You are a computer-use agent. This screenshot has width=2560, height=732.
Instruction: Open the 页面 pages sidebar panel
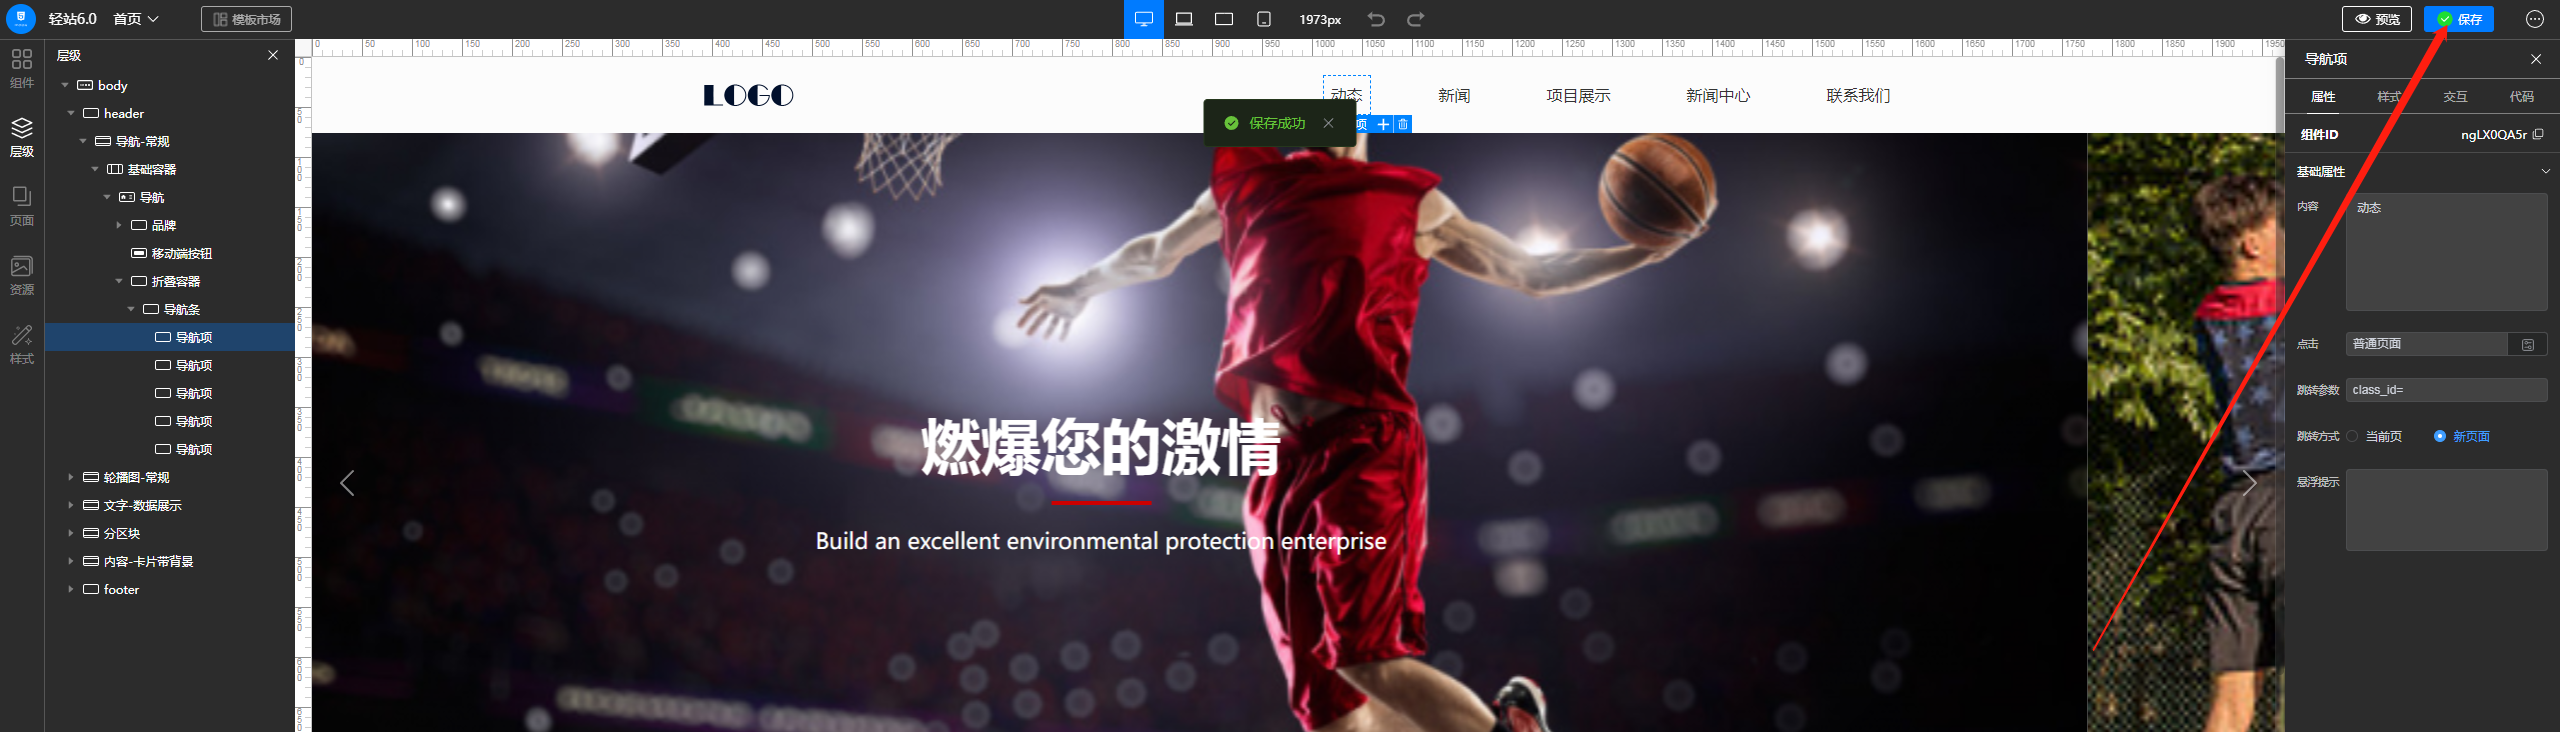(22, 206)
